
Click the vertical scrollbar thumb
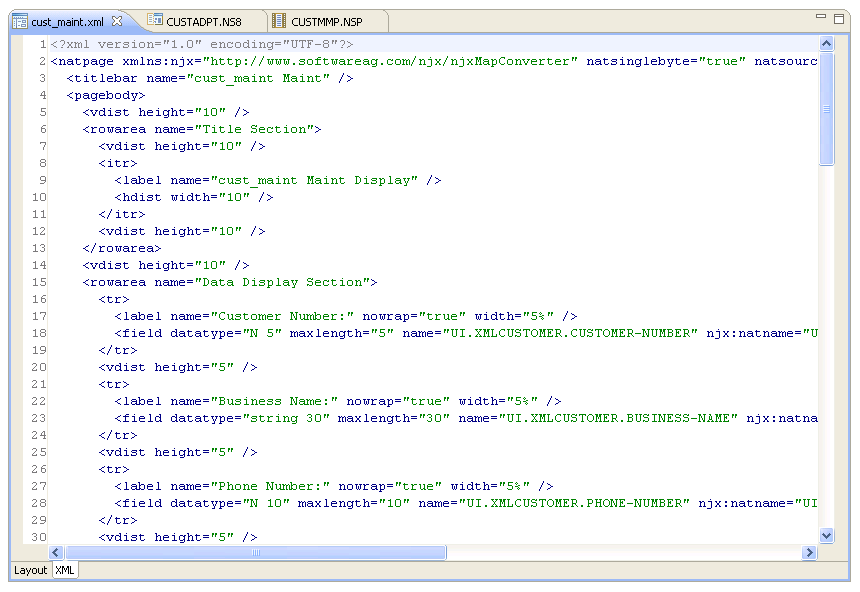click(827, 108)
